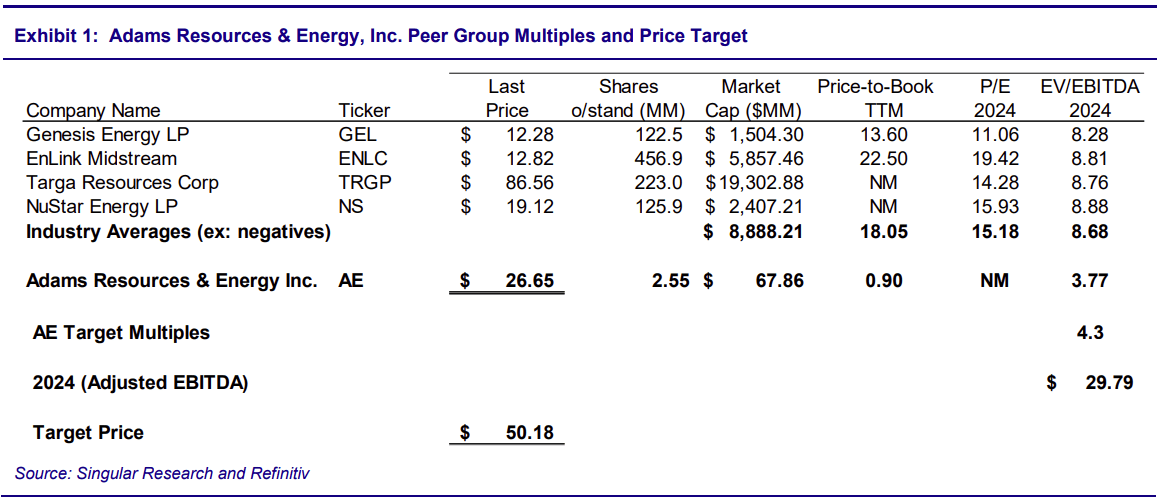The image size is (1160, 501).
Task: Select the Price-to-Book TTM column header
Action: tap(875, 98)
